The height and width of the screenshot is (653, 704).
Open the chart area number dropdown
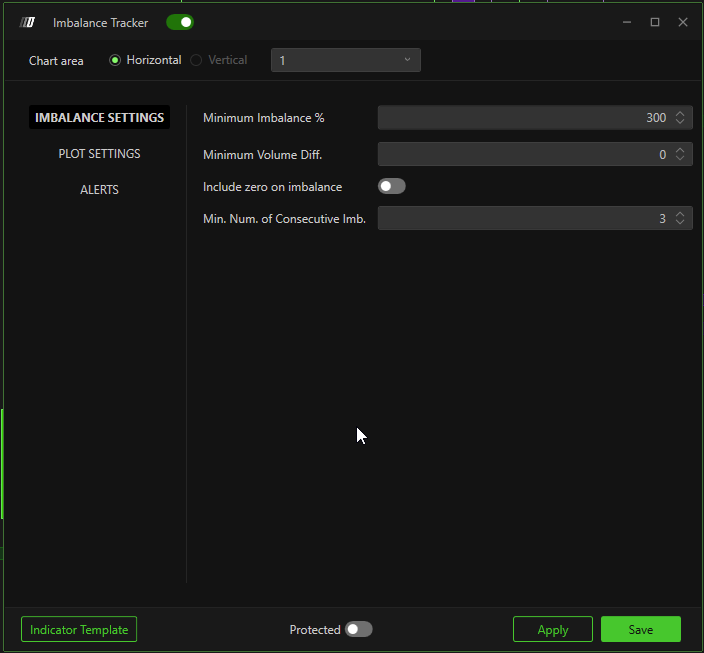pyautogui.click(x=345, y=61)
